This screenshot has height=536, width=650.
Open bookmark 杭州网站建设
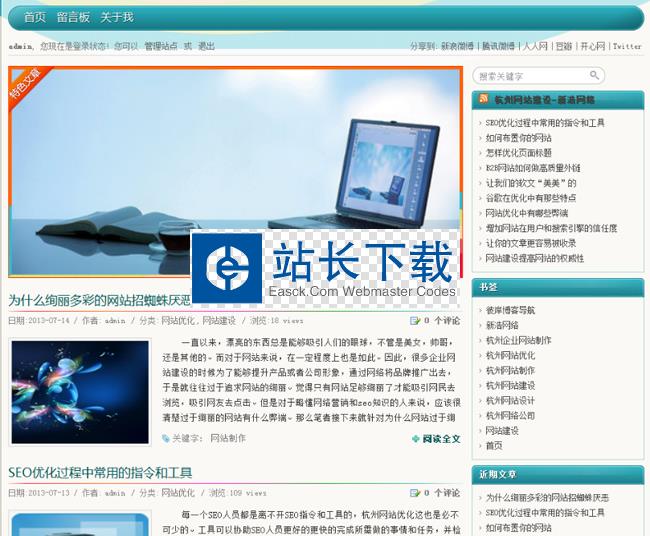510,386
